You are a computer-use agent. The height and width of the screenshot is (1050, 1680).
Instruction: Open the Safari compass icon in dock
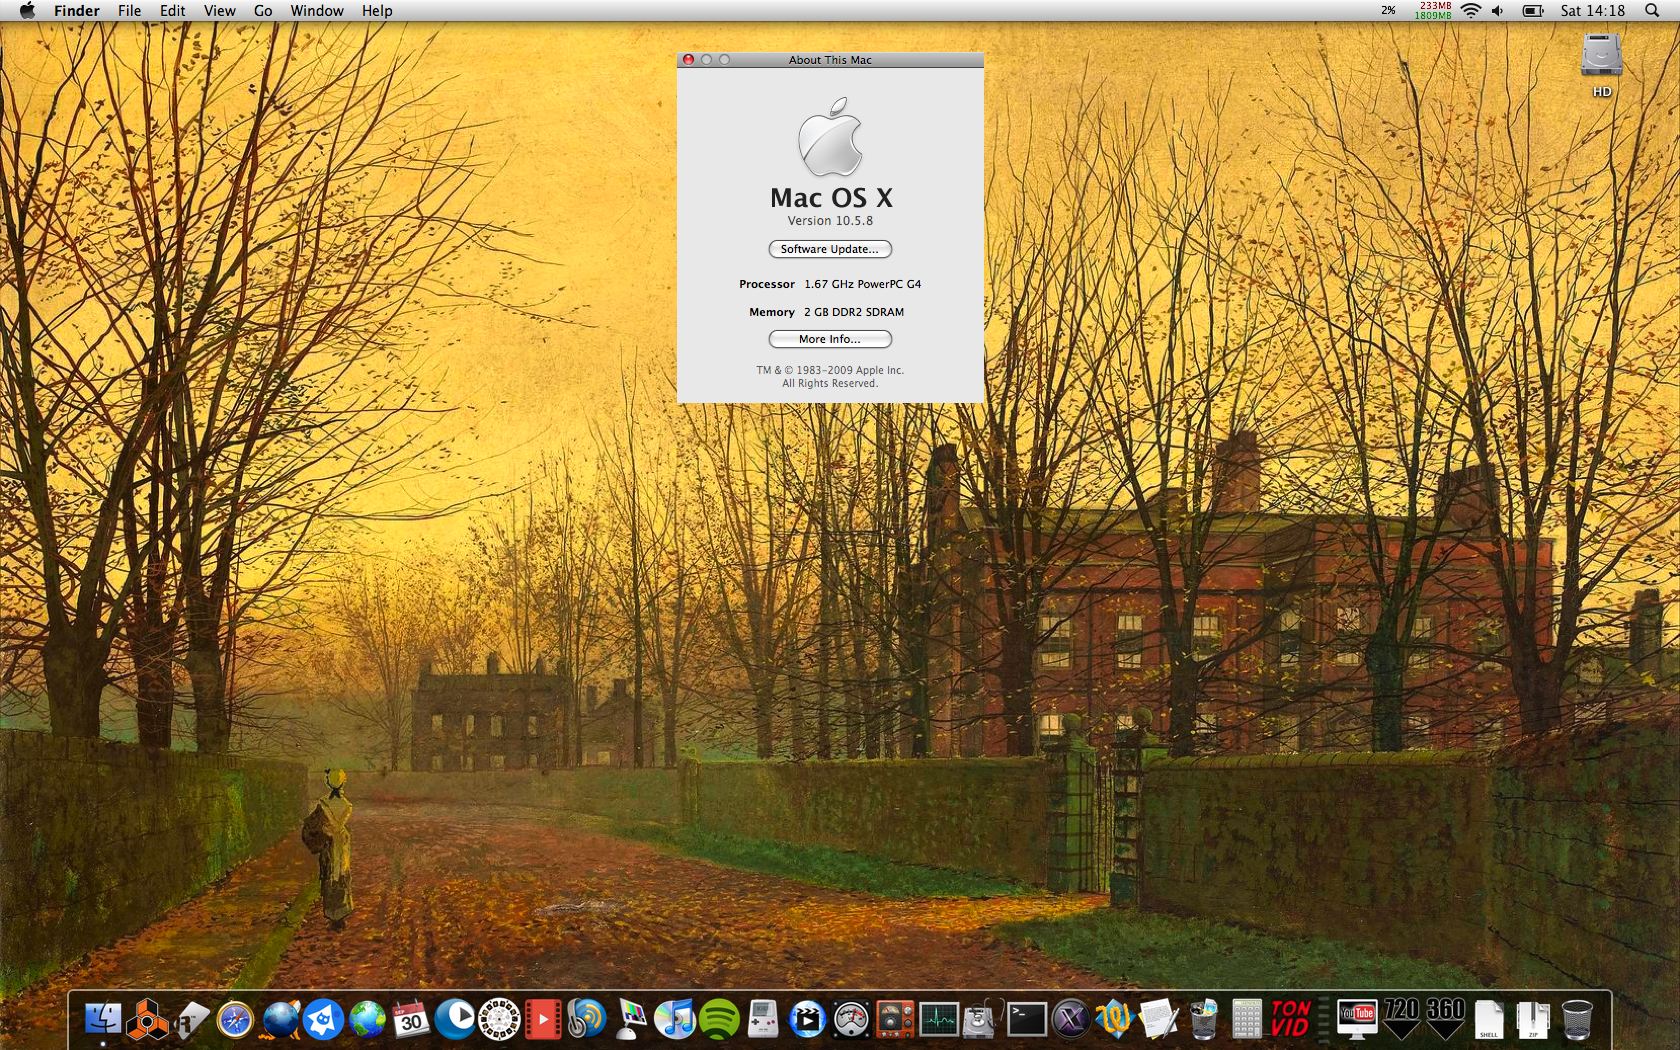[236, 1019]
